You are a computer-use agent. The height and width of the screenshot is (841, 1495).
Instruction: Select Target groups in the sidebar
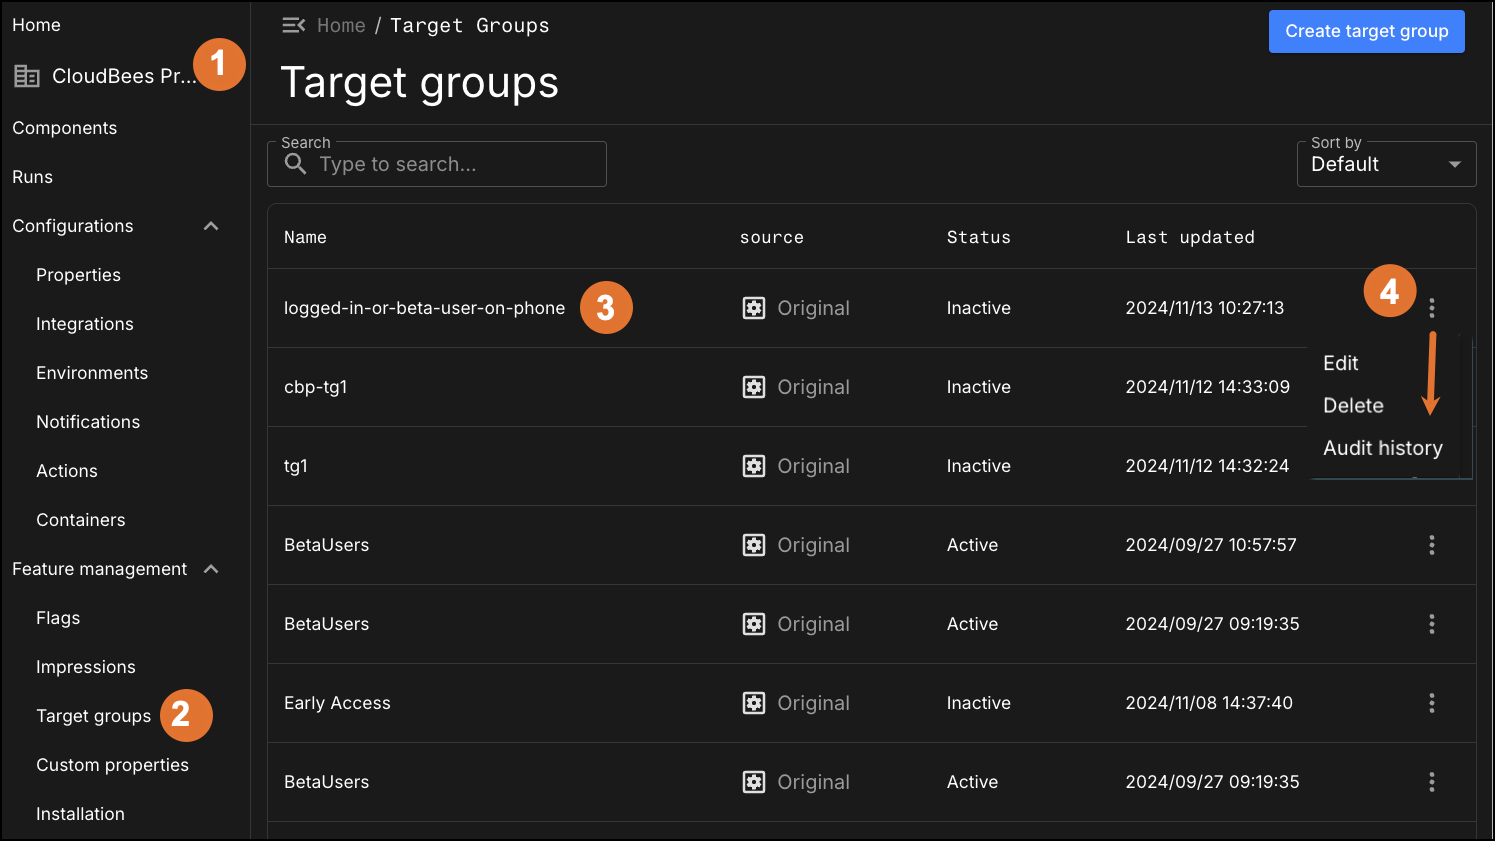click(93, 716)
